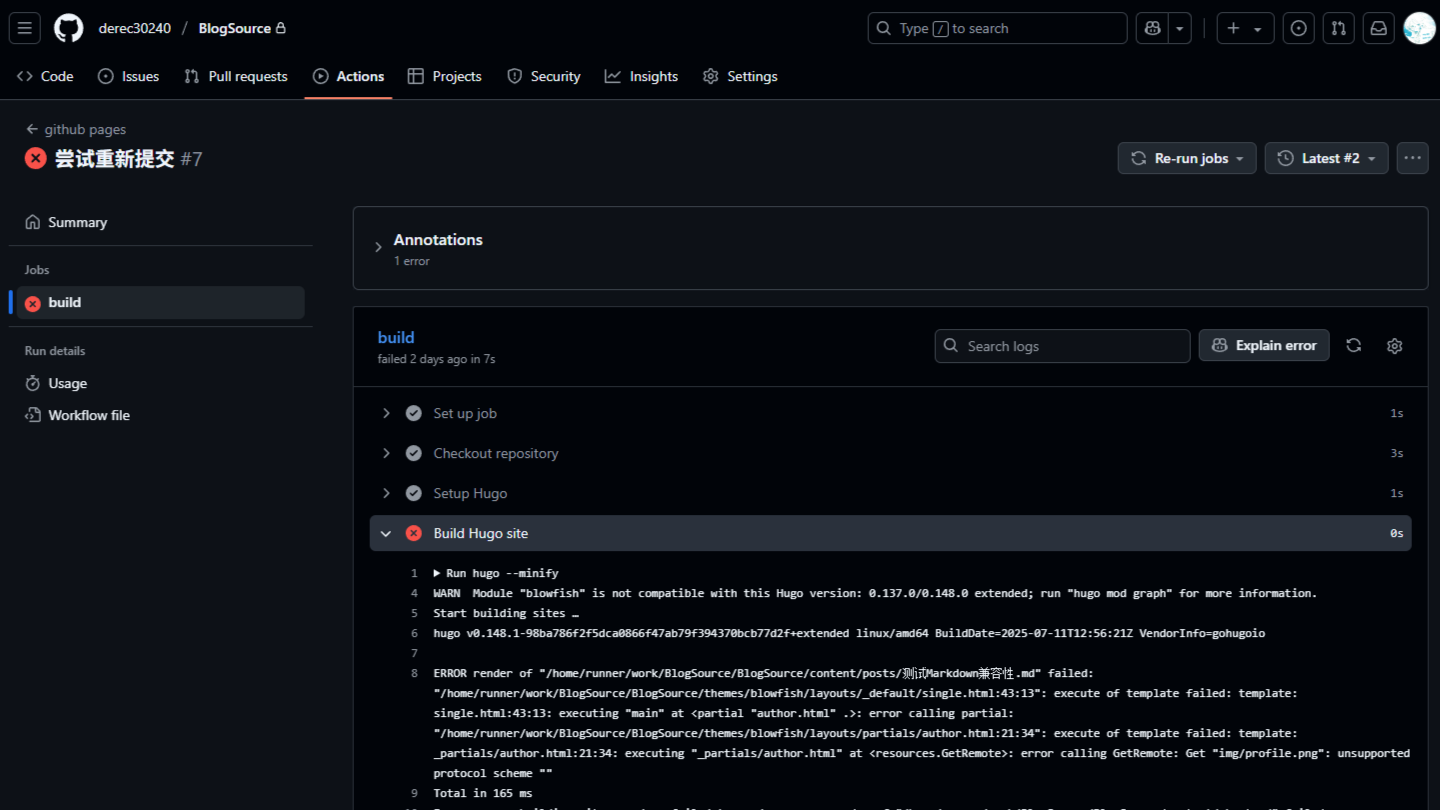
Task: Click log line number 4
Action: coord(414,593)
